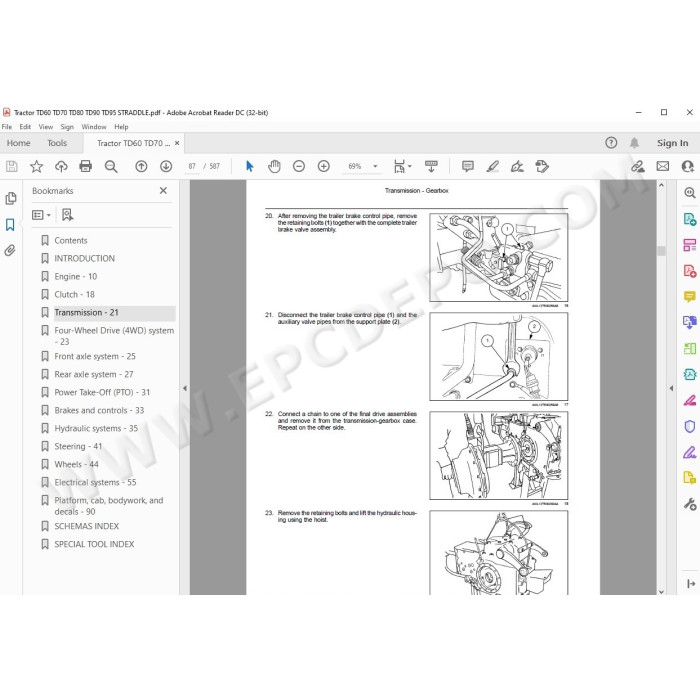Click the add new bookmark icon
This screenshot has height=700, width=700.
(67, 215)
